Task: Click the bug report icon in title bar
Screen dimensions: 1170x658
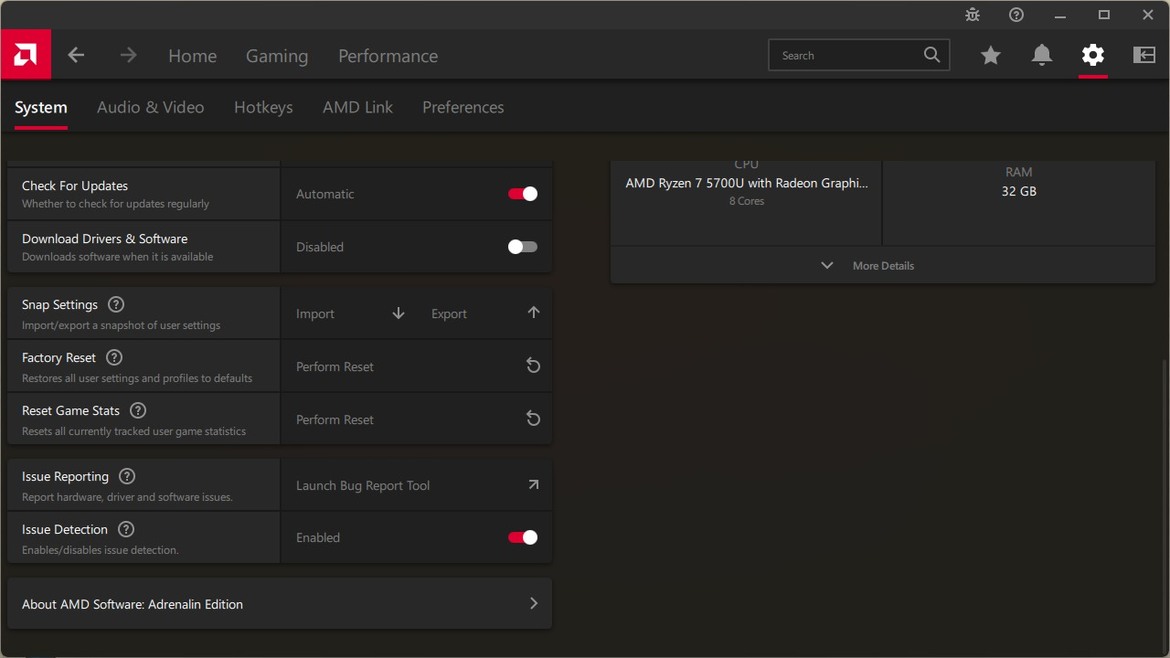Action: point(972,15)
